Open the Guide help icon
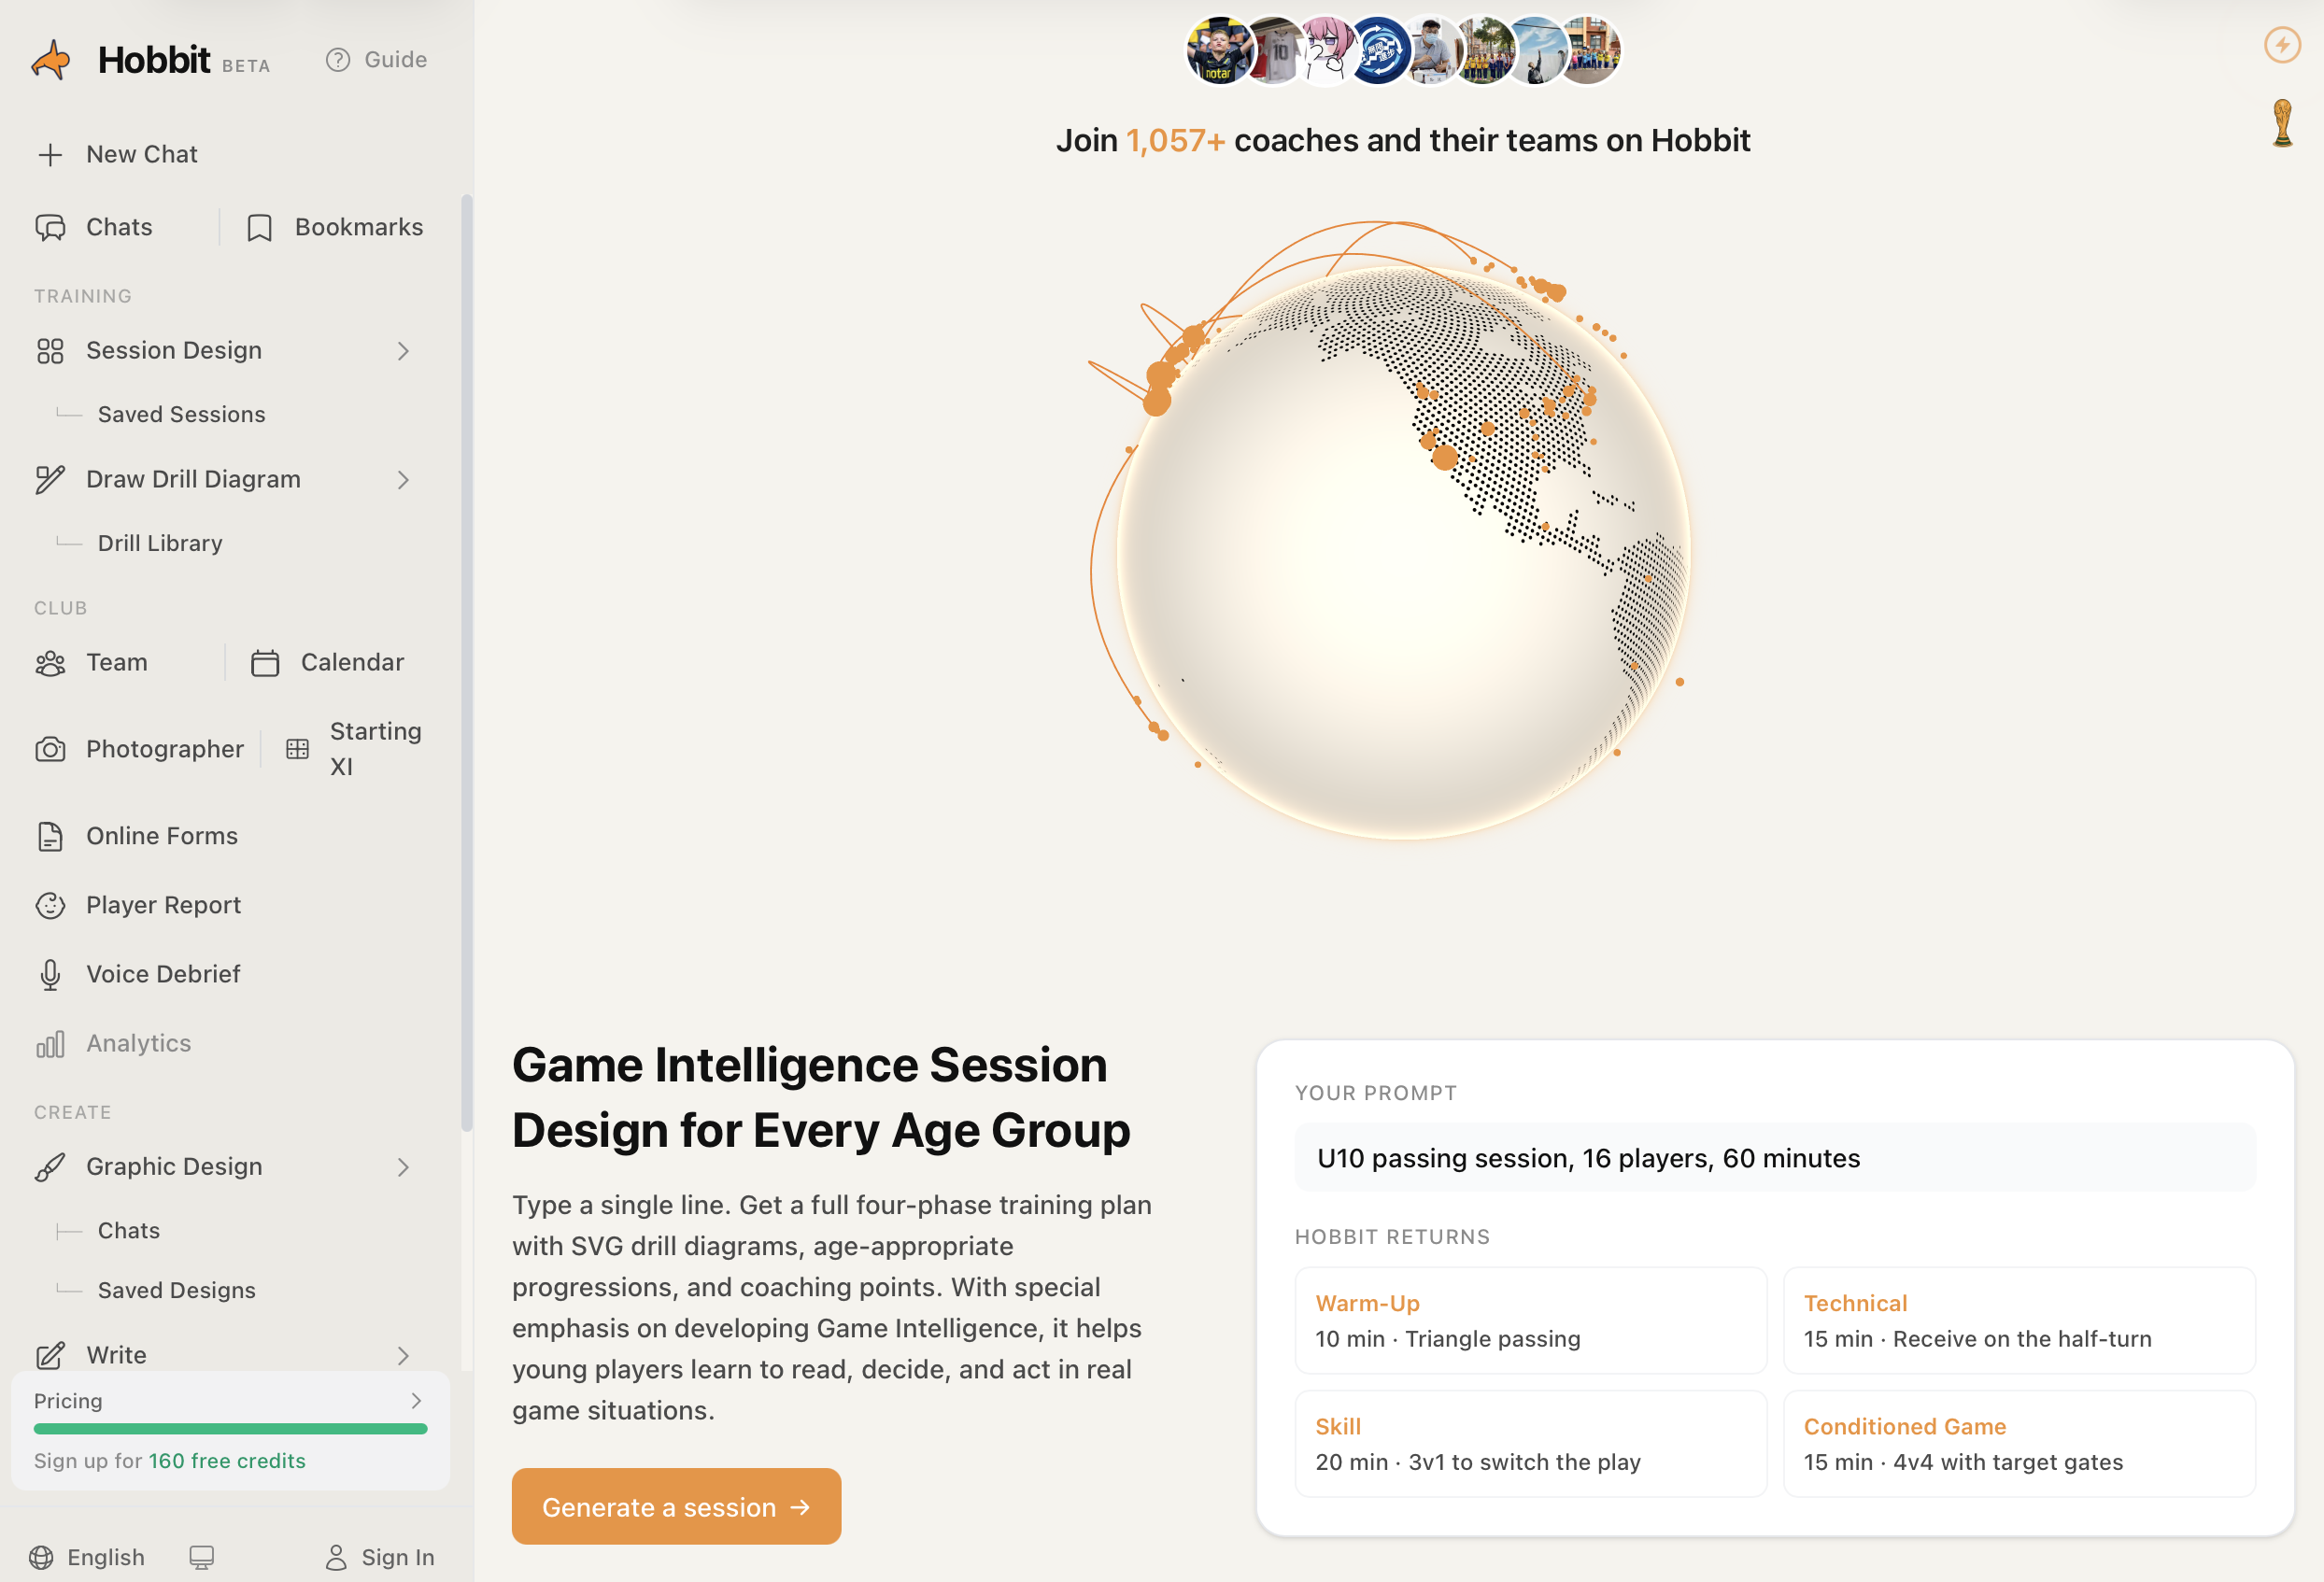2324x1582 pixels. point(338,60)
